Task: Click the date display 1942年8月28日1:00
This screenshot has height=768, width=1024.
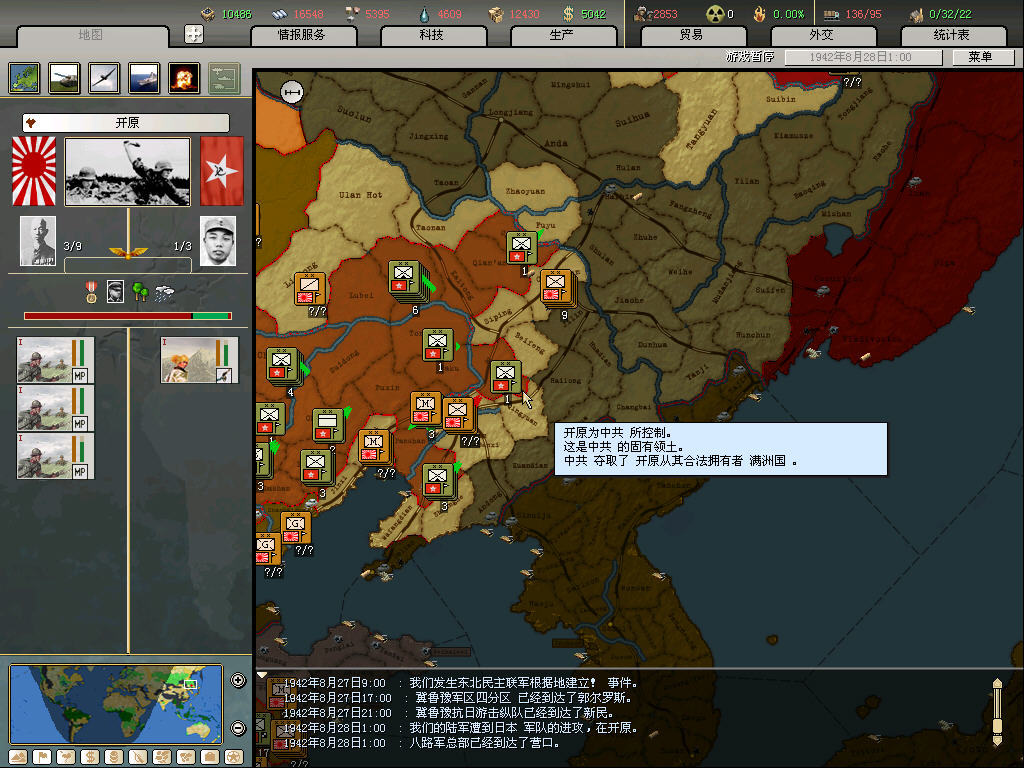Action: point(863,57)
